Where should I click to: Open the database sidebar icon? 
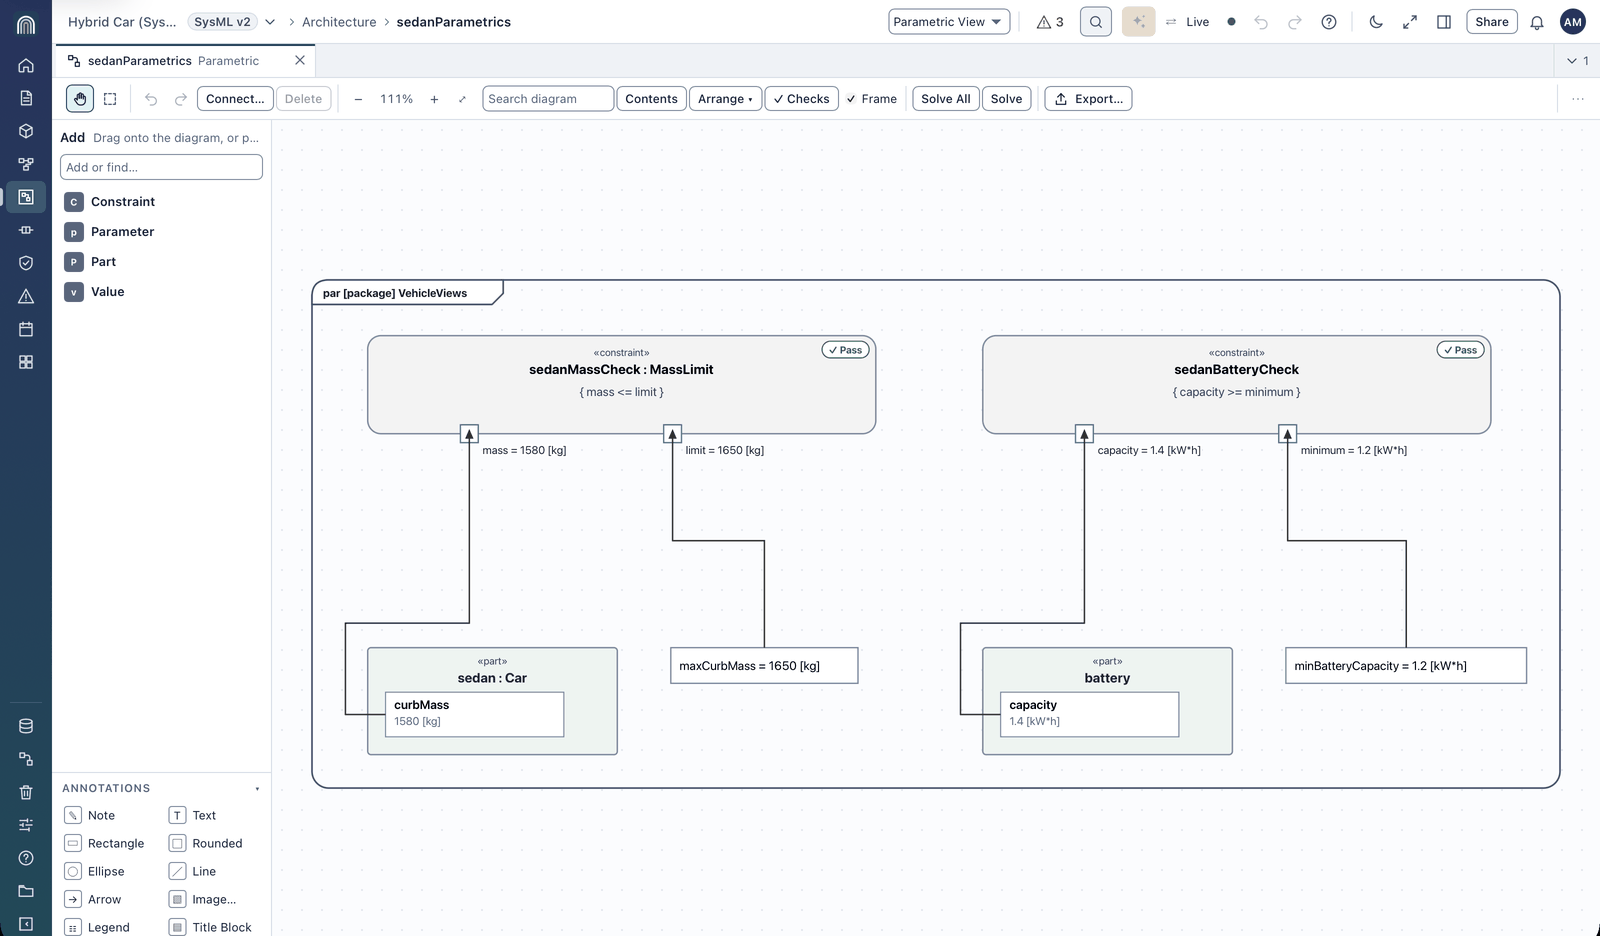(26, 726)
